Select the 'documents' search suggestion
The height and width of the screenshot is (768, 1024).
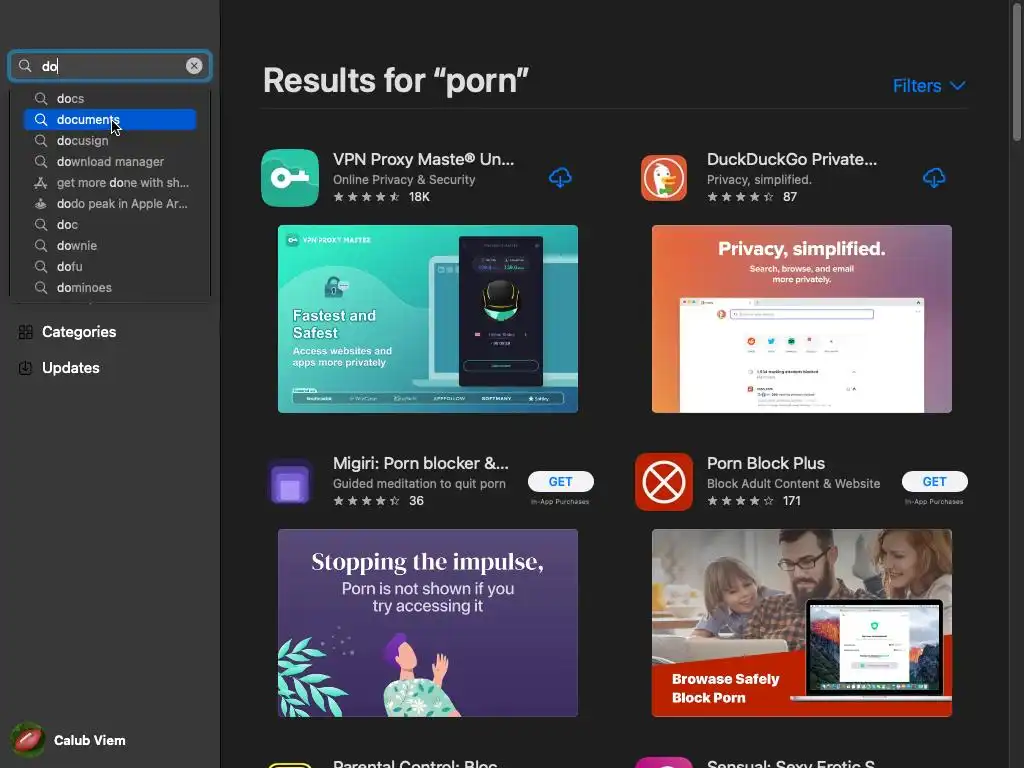(x=110, y=120)
